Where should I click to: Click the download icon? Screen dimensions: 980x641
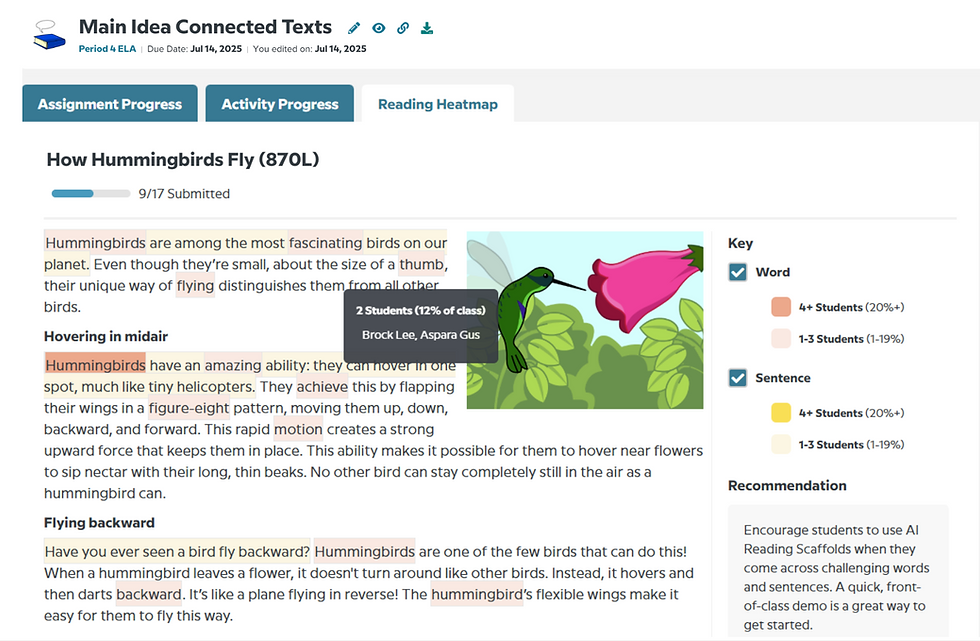click(x=427, y=28)
